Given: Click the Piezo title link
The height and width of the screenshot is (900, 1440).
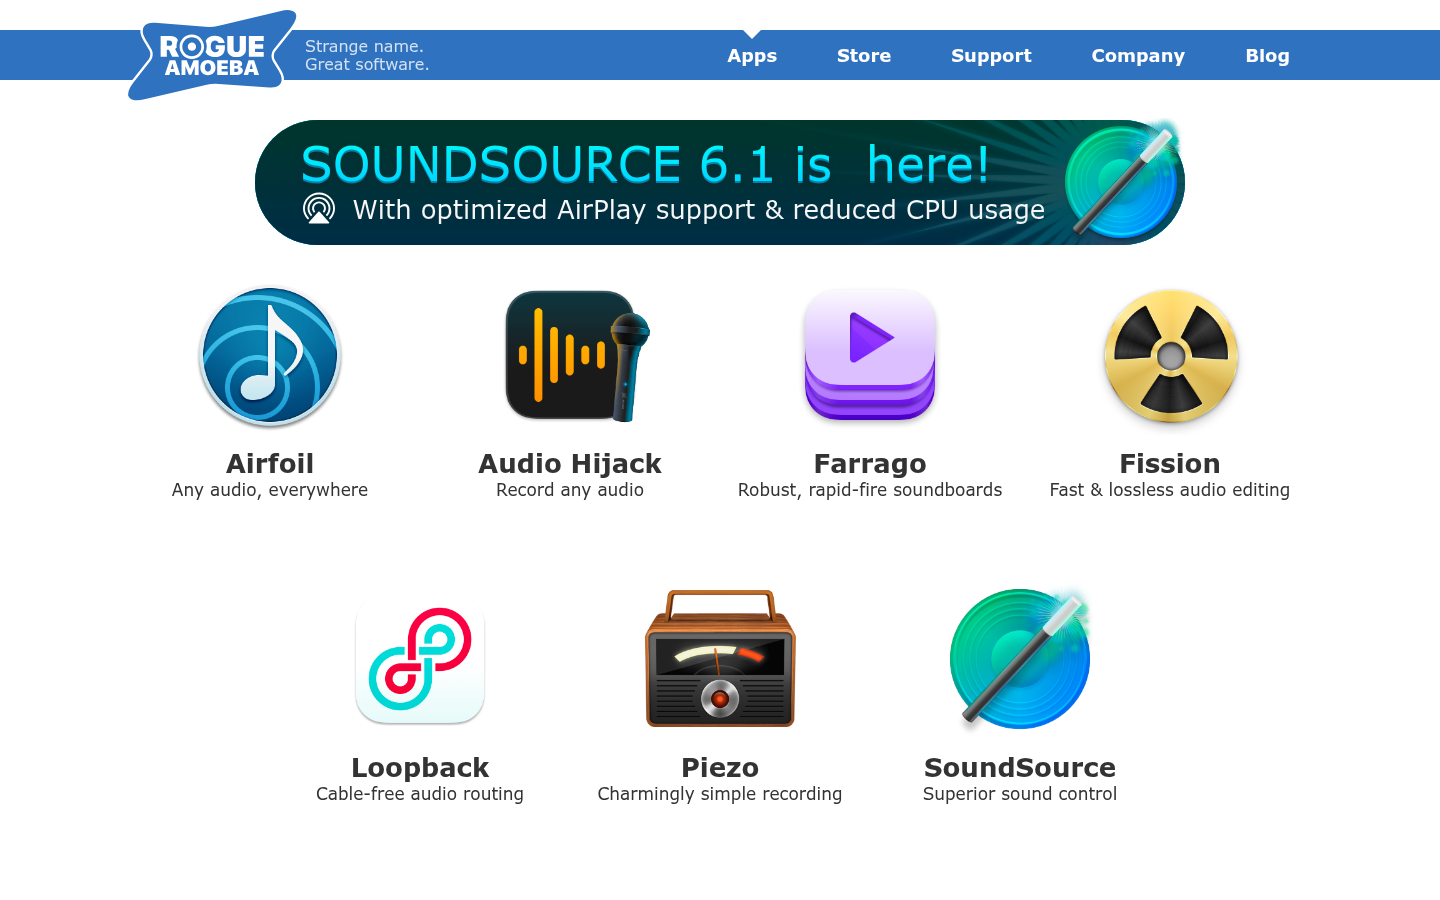Looking at the screenshot, I should click(720, 768).
